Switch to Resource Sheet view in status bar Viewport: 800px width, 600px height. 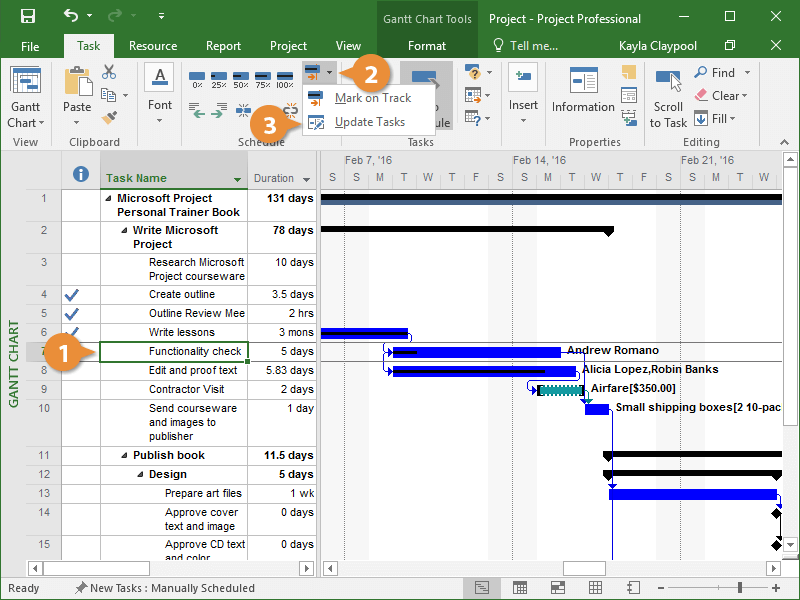click(x=595, y=588)
